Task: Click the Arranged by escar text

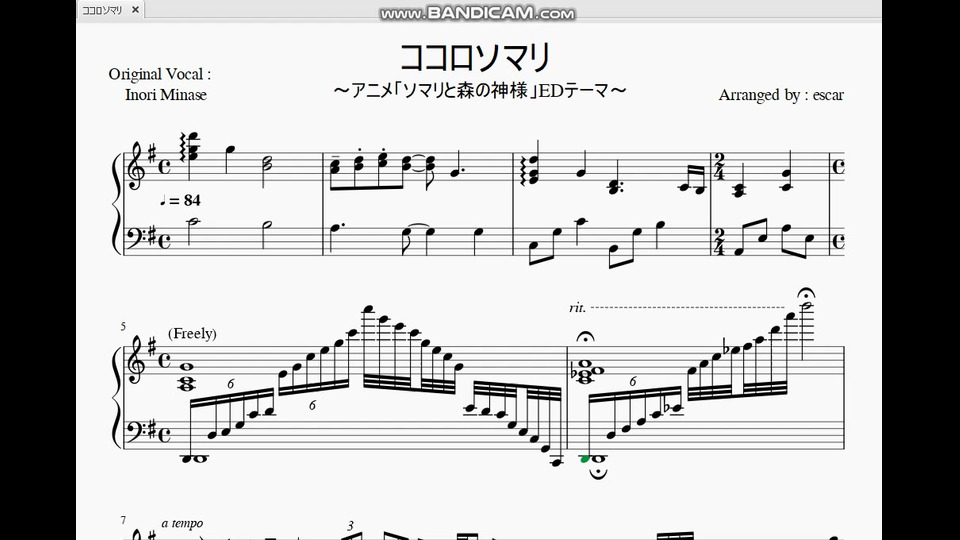Action: [x=781, y=95]
